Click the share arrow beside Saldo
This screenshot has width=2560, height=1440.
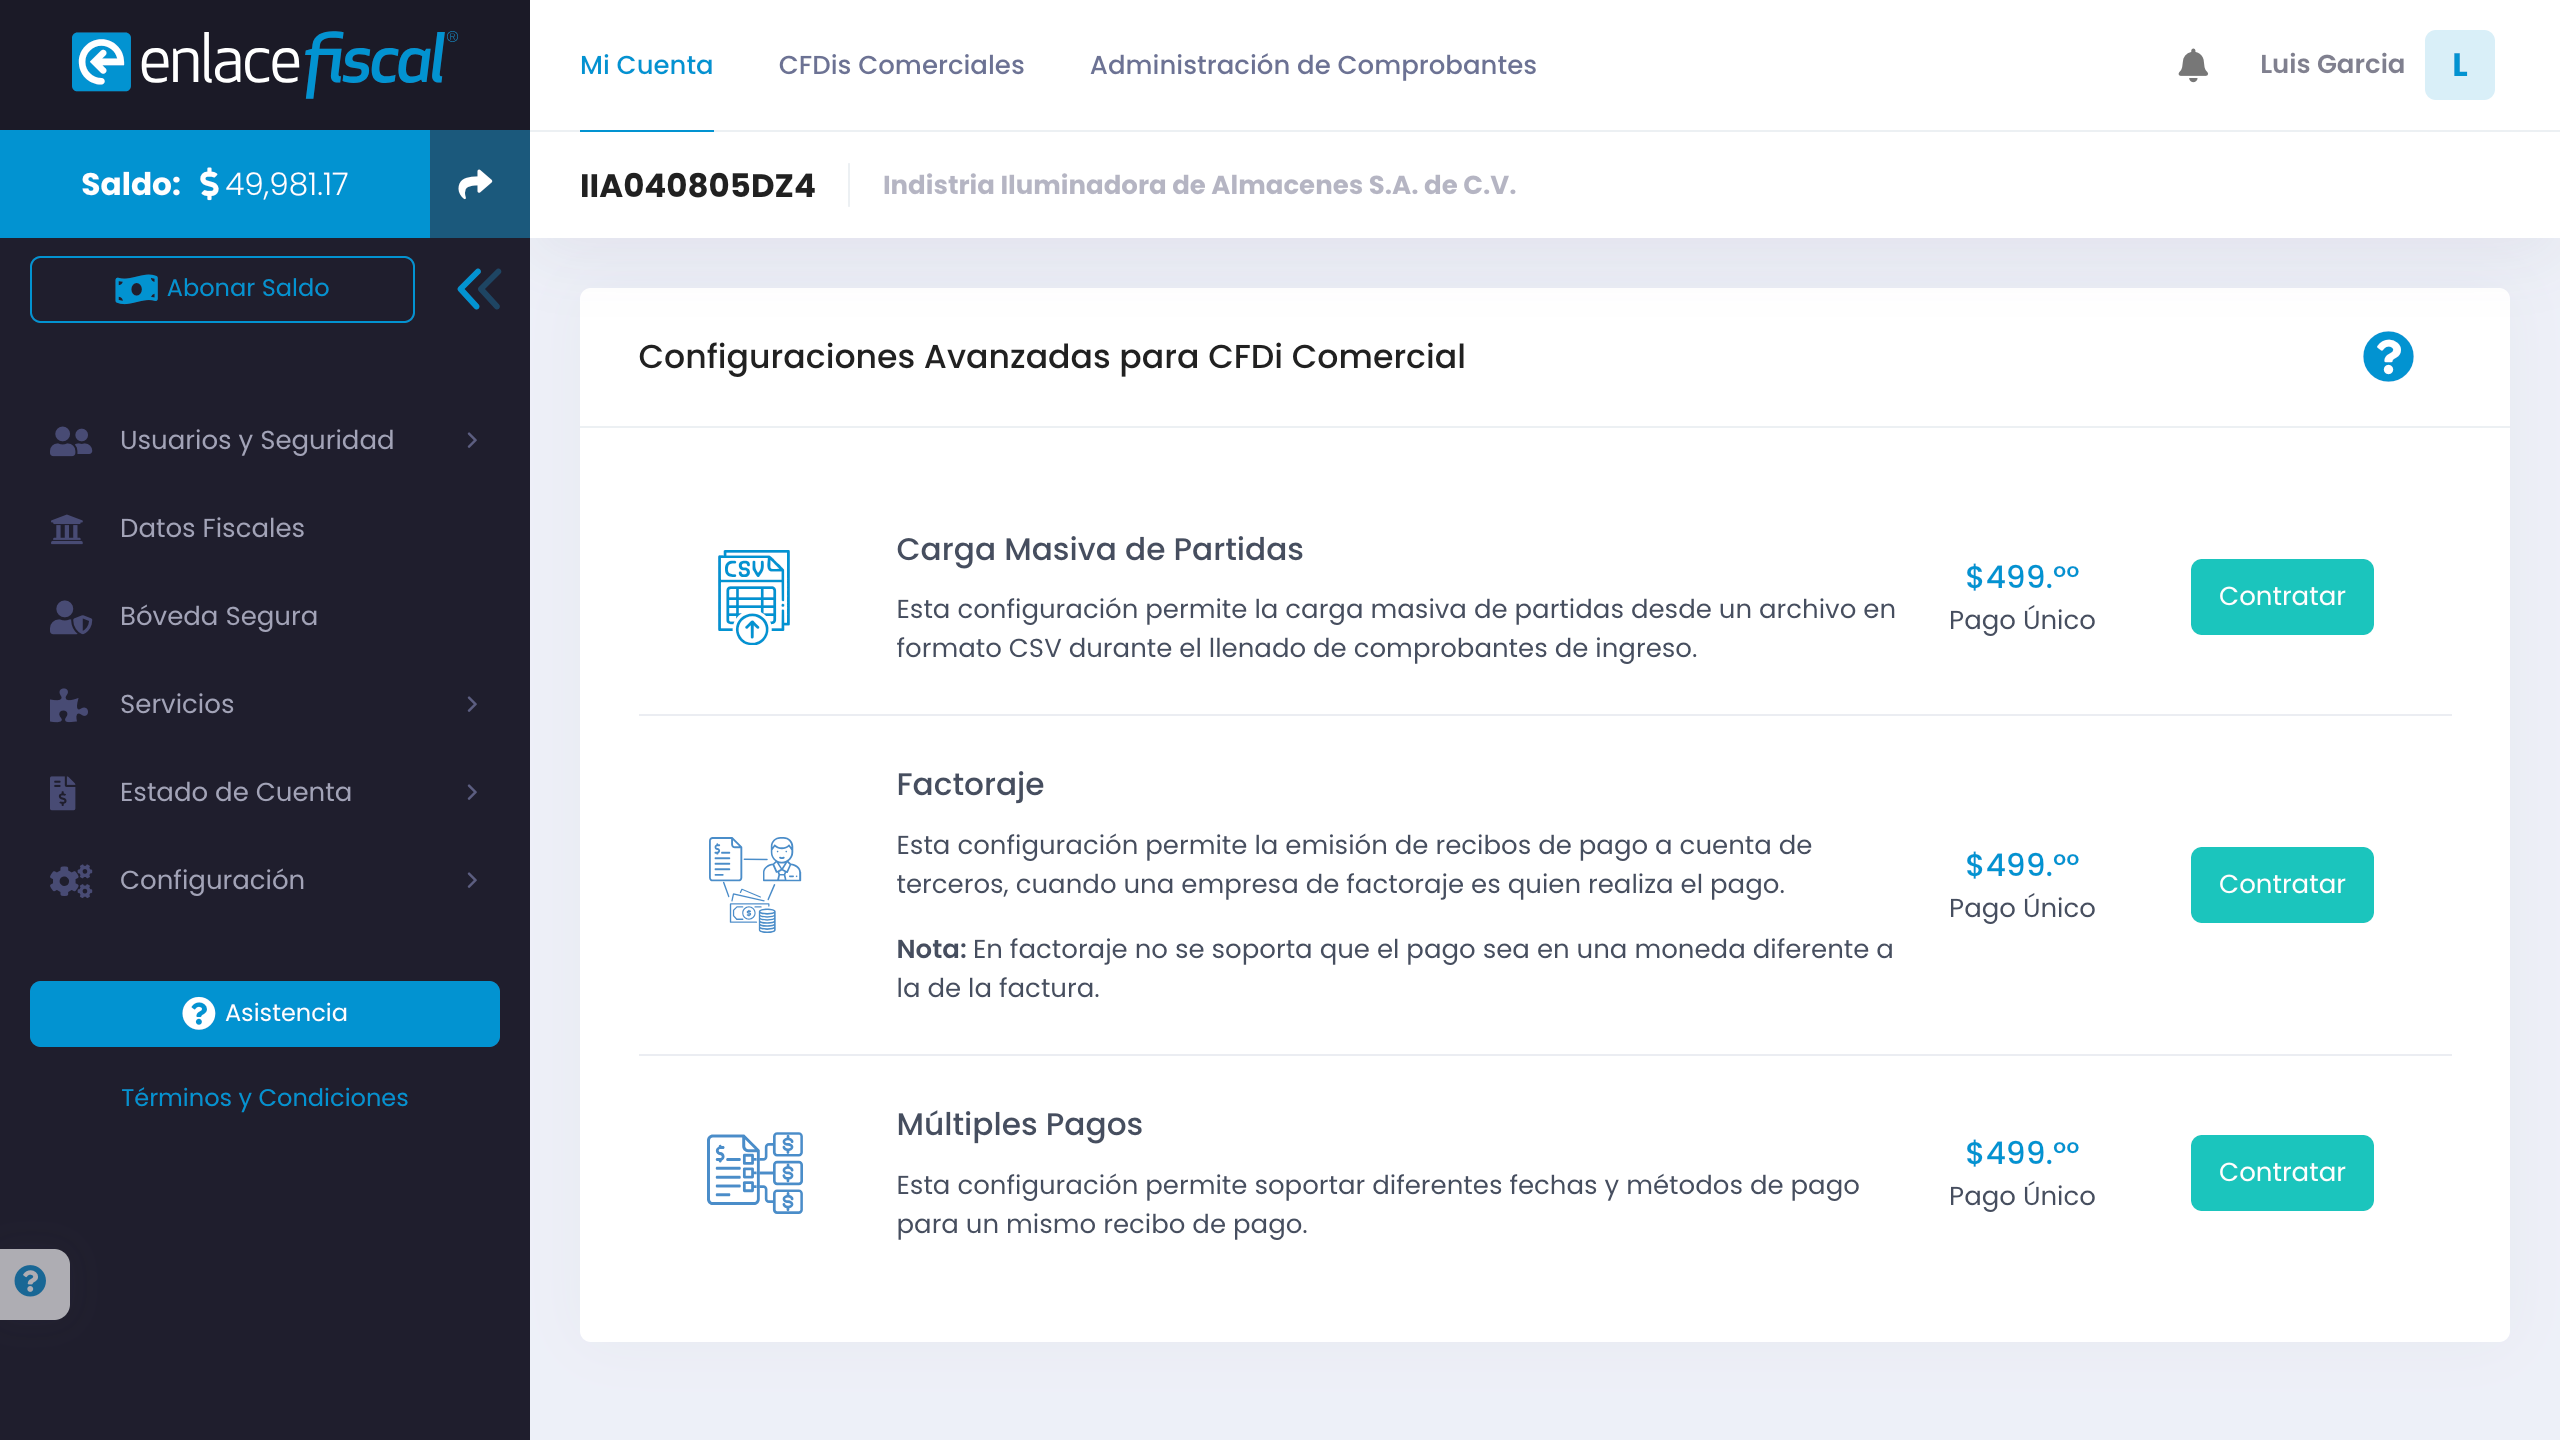476,184
